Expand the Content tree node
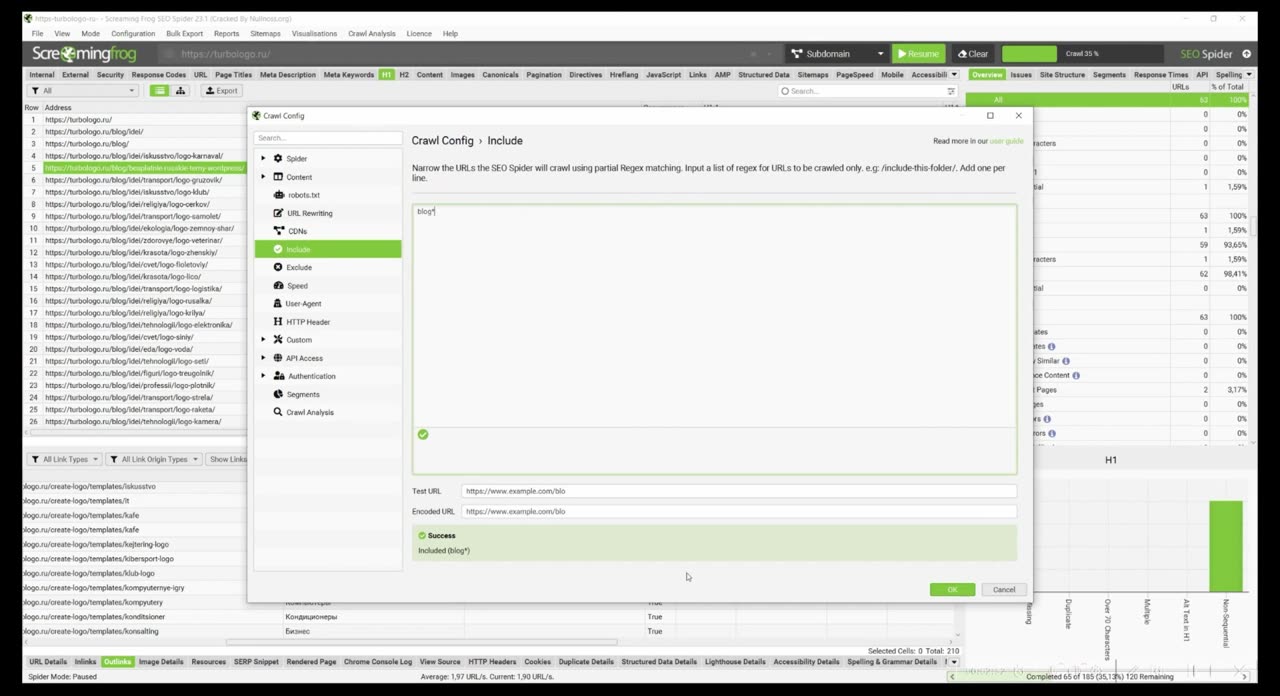Image resolution: width=1280 pixels, height=696 pixels. click(x=263, y=177)
